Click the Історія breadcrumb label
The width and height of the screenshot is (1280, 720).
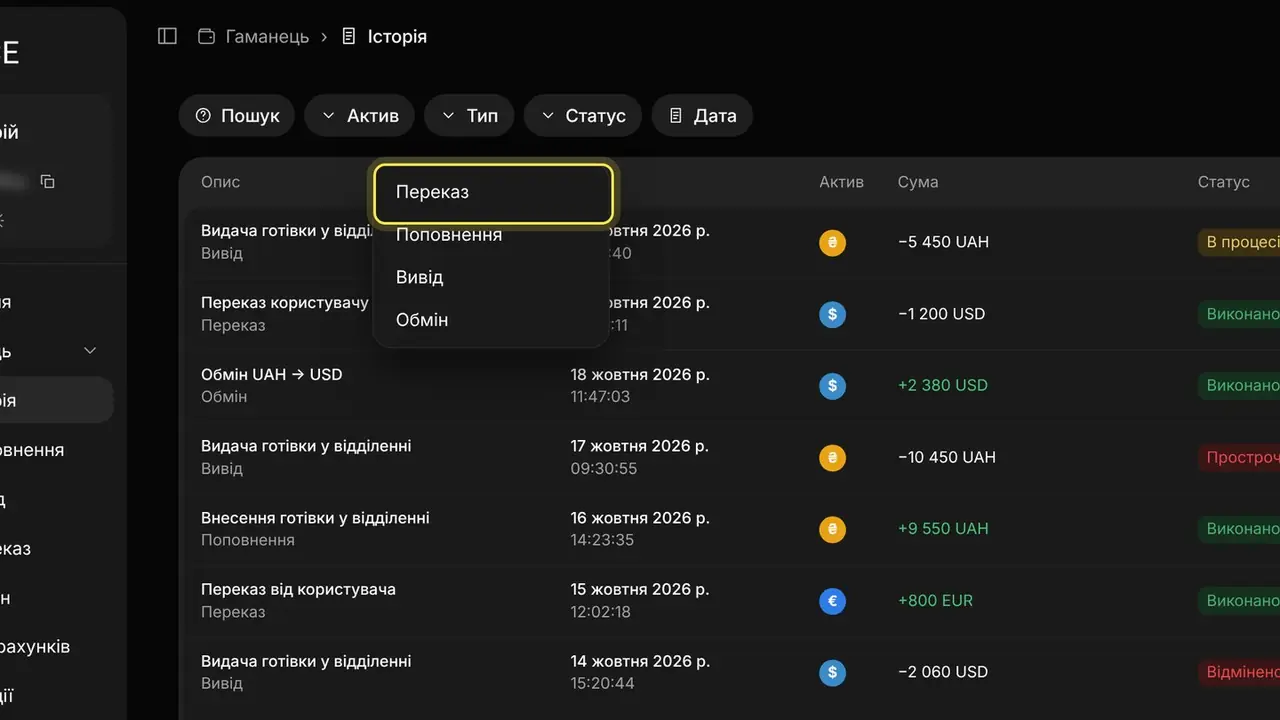pyautogui.click(x=397, y=36)
